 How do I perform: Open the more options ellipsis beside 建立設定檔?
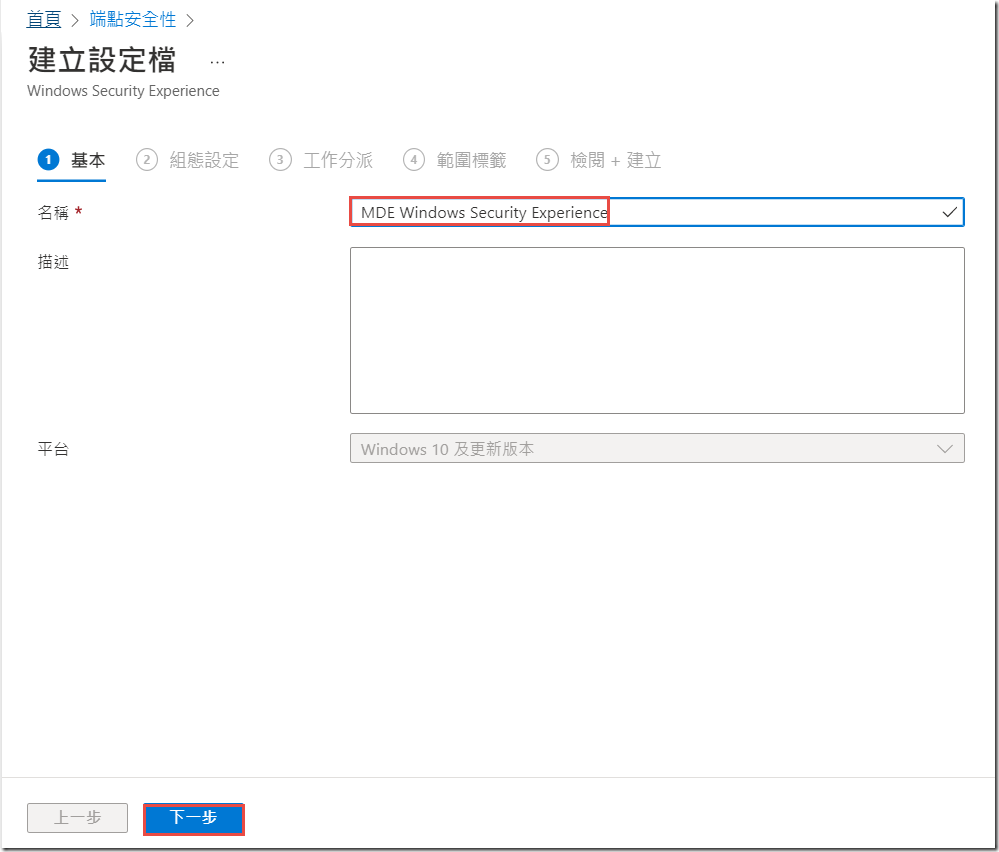[x=217, y=62]
